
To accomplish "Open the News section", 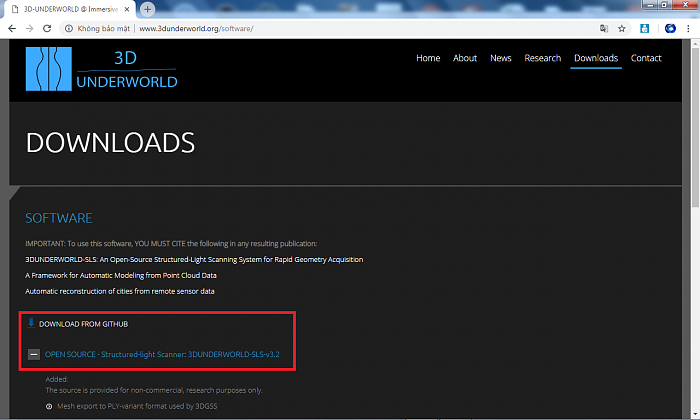I will [x=500, y=58].
